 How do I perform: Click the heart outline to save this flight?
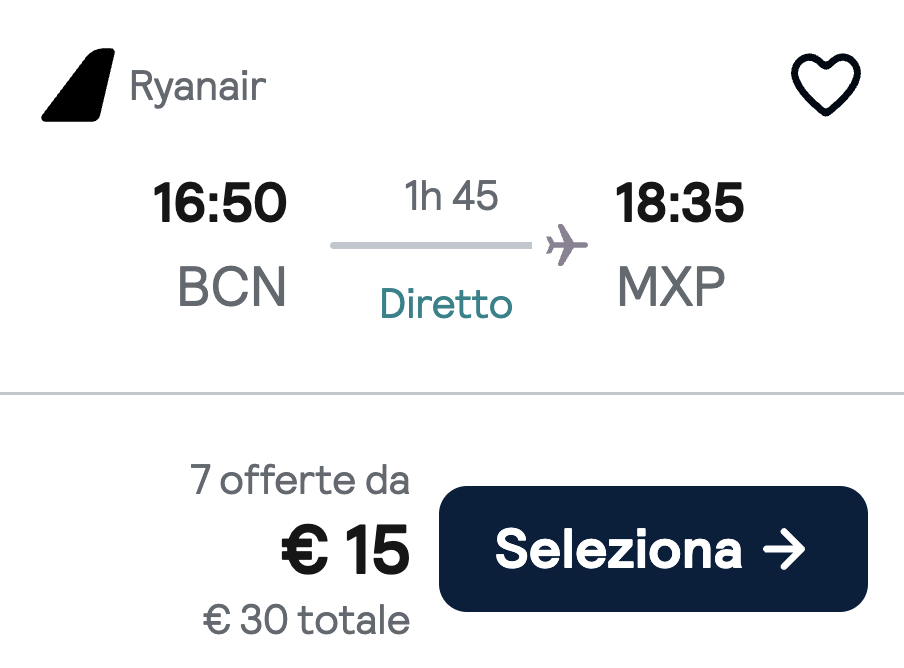[825, 86]
